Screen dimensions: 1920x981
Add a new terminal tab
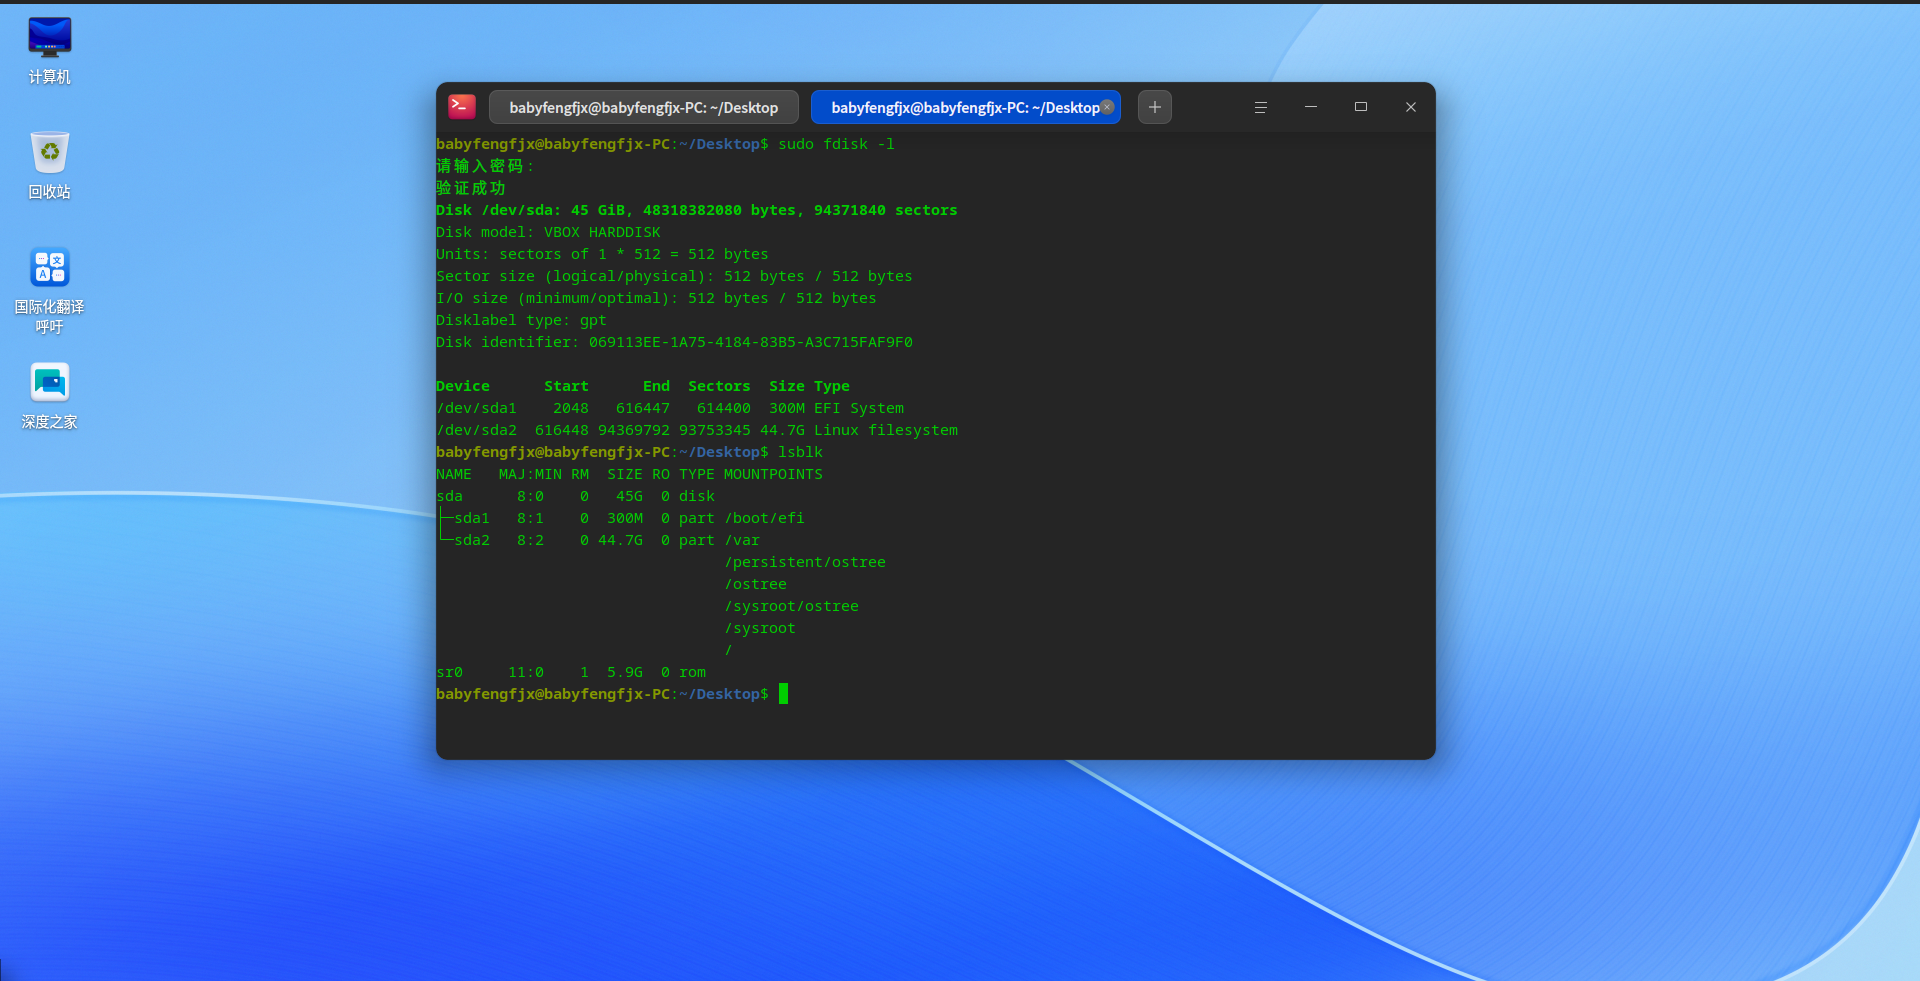pyautogui.click(x=1155, y=107)
